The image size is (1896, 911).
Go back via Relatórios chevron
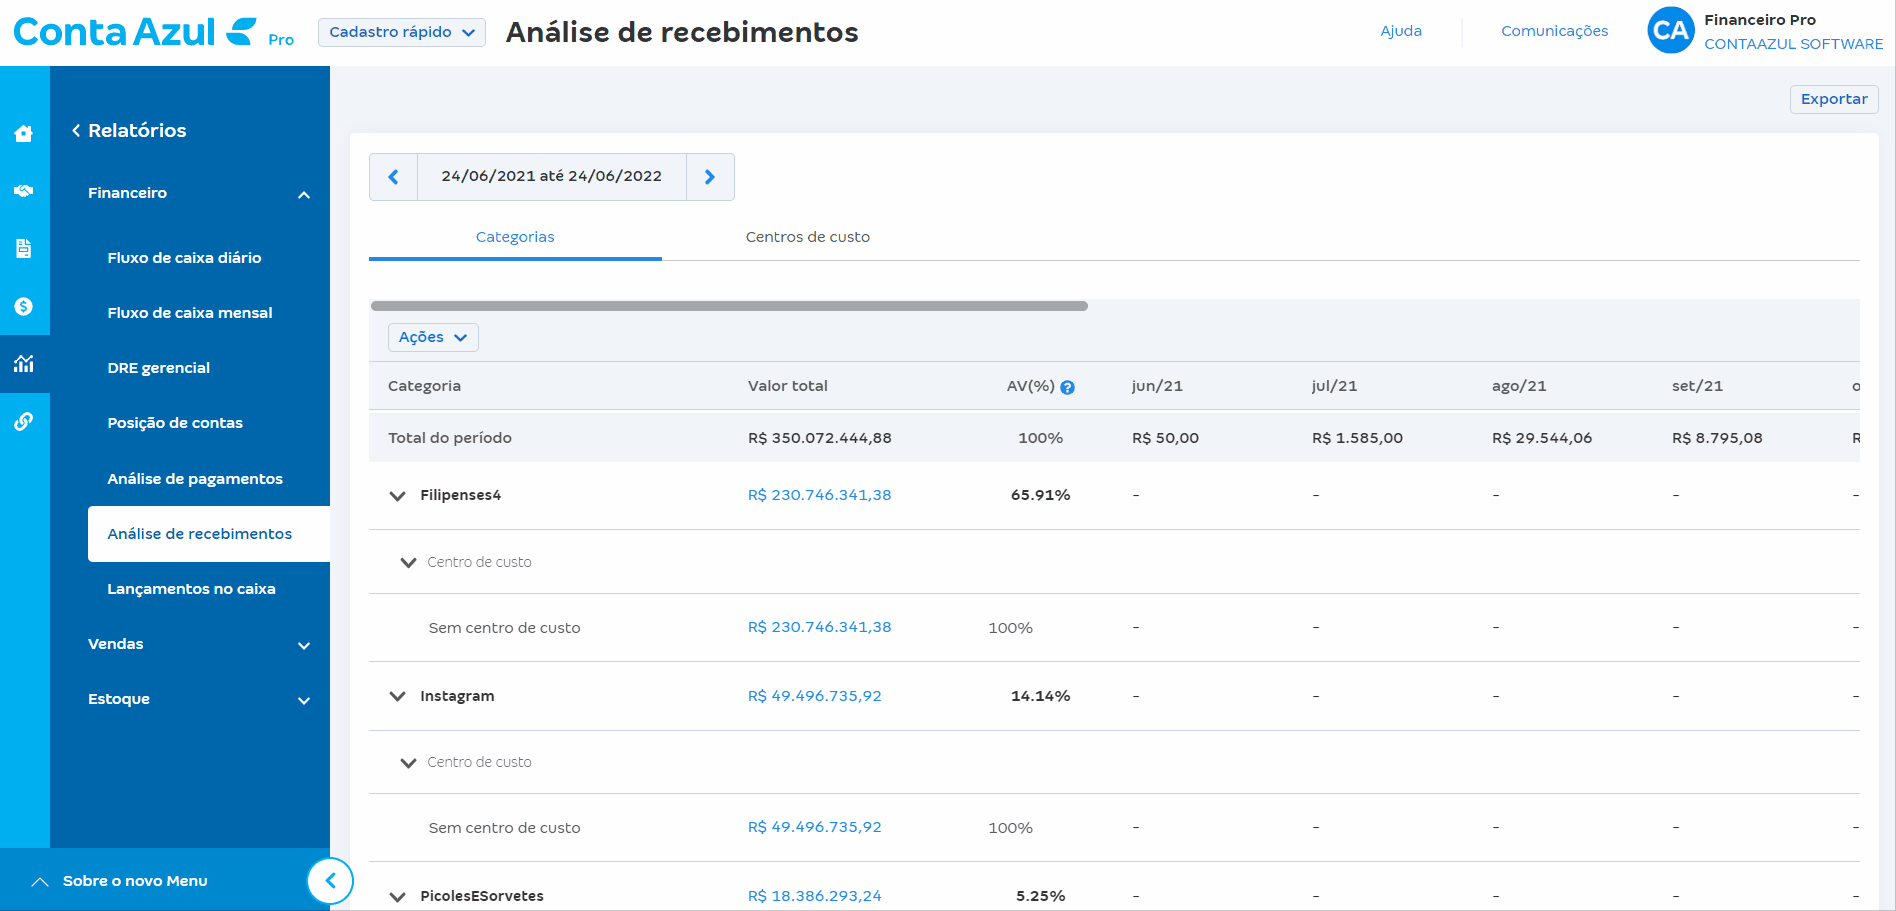pyautogui.click(x=76, y=131)
